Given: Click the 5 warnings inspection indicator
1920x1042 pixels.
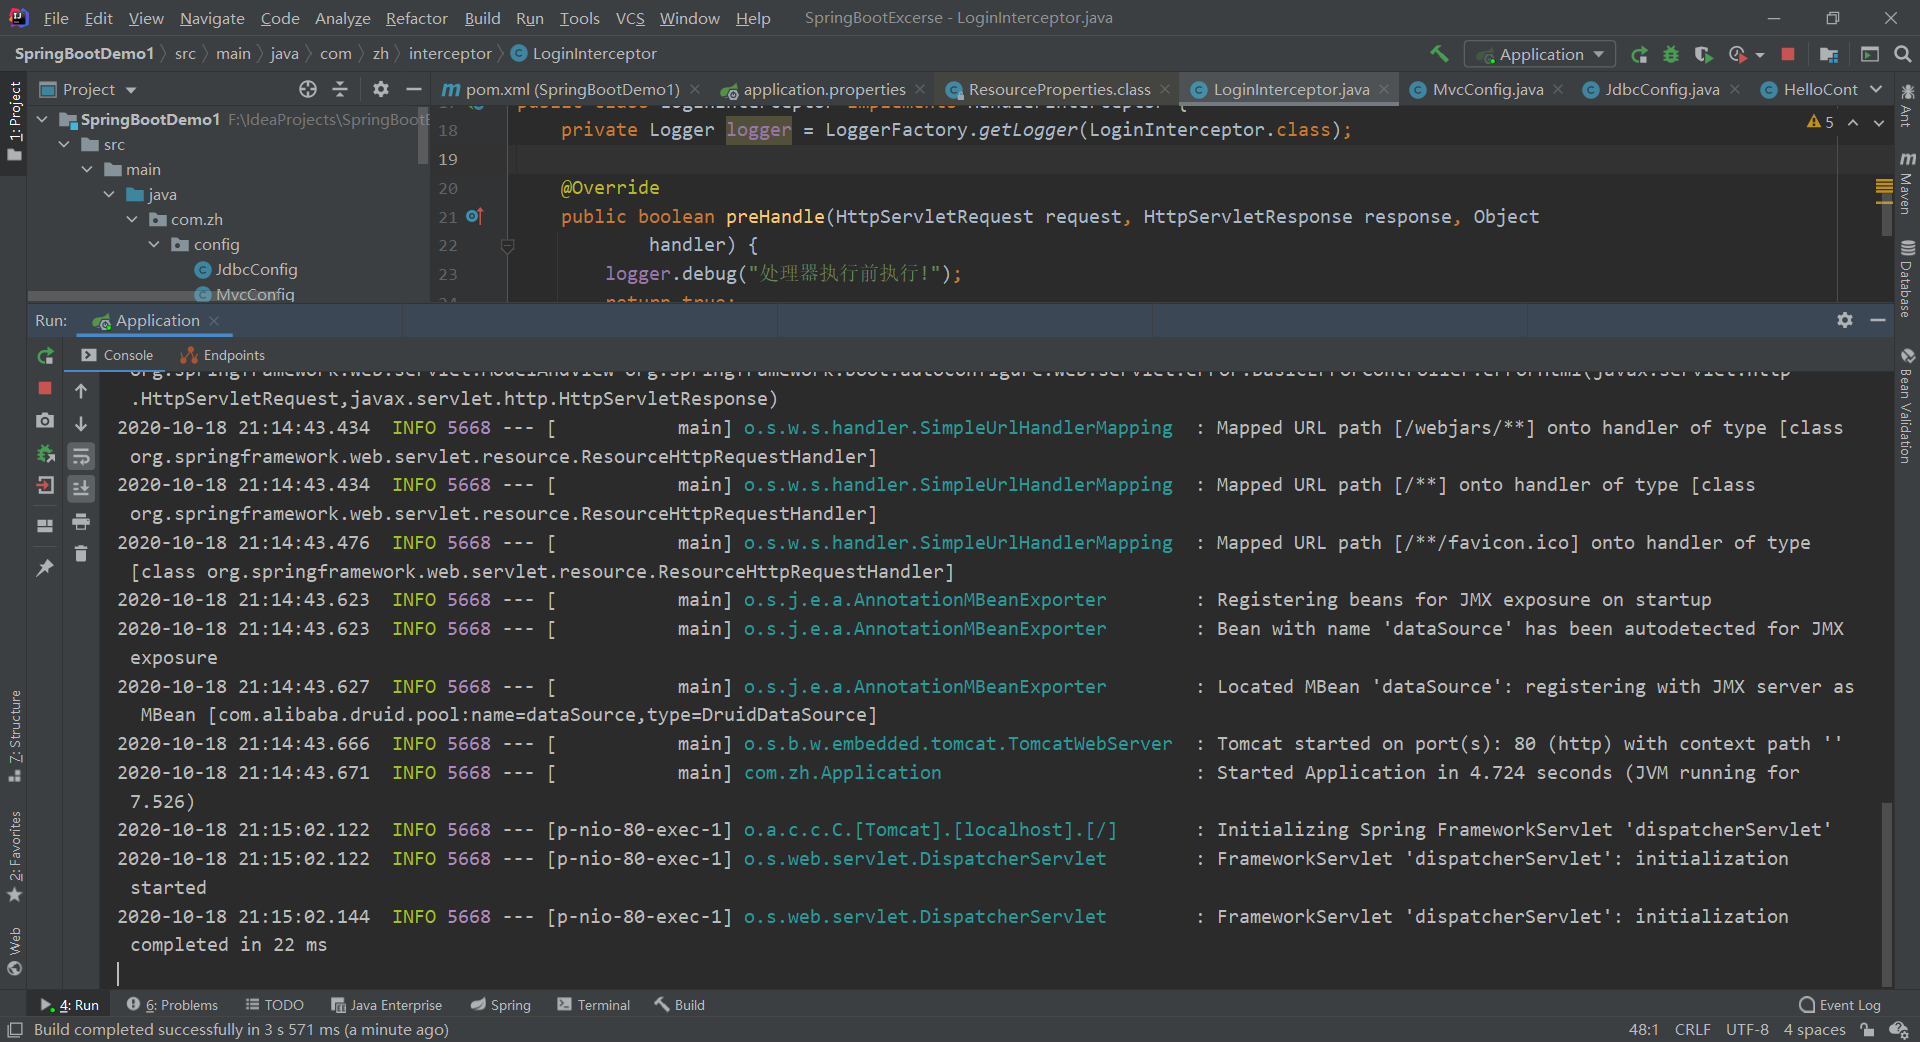Looking at the screenshot, I should pos(1820,122).
